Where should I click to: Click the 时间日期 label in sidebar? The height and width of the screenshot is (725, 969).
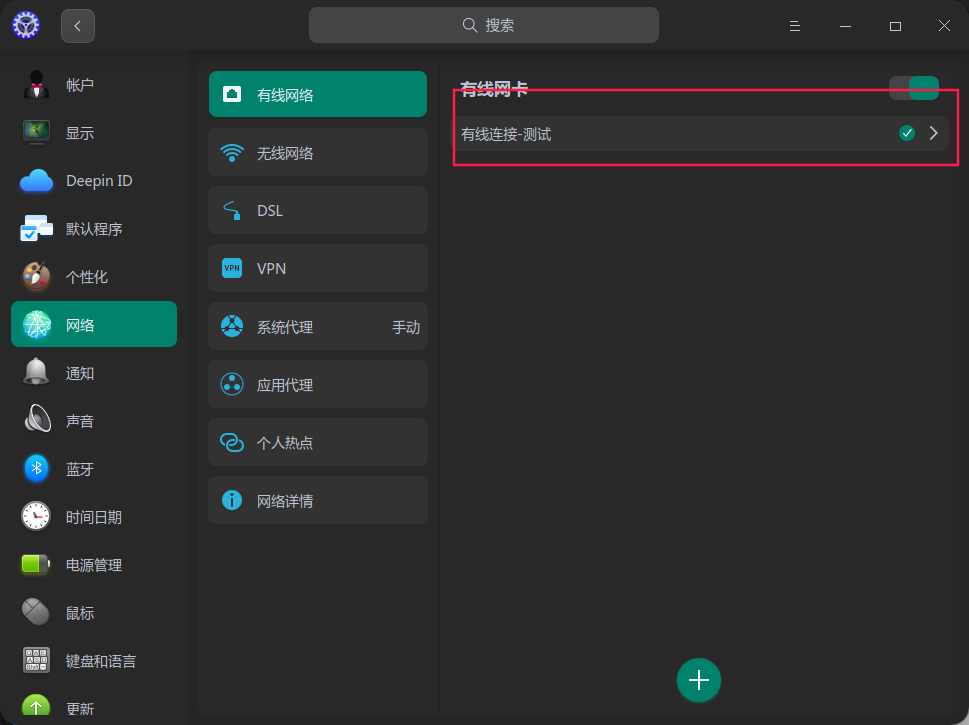(x=94, y=517)
